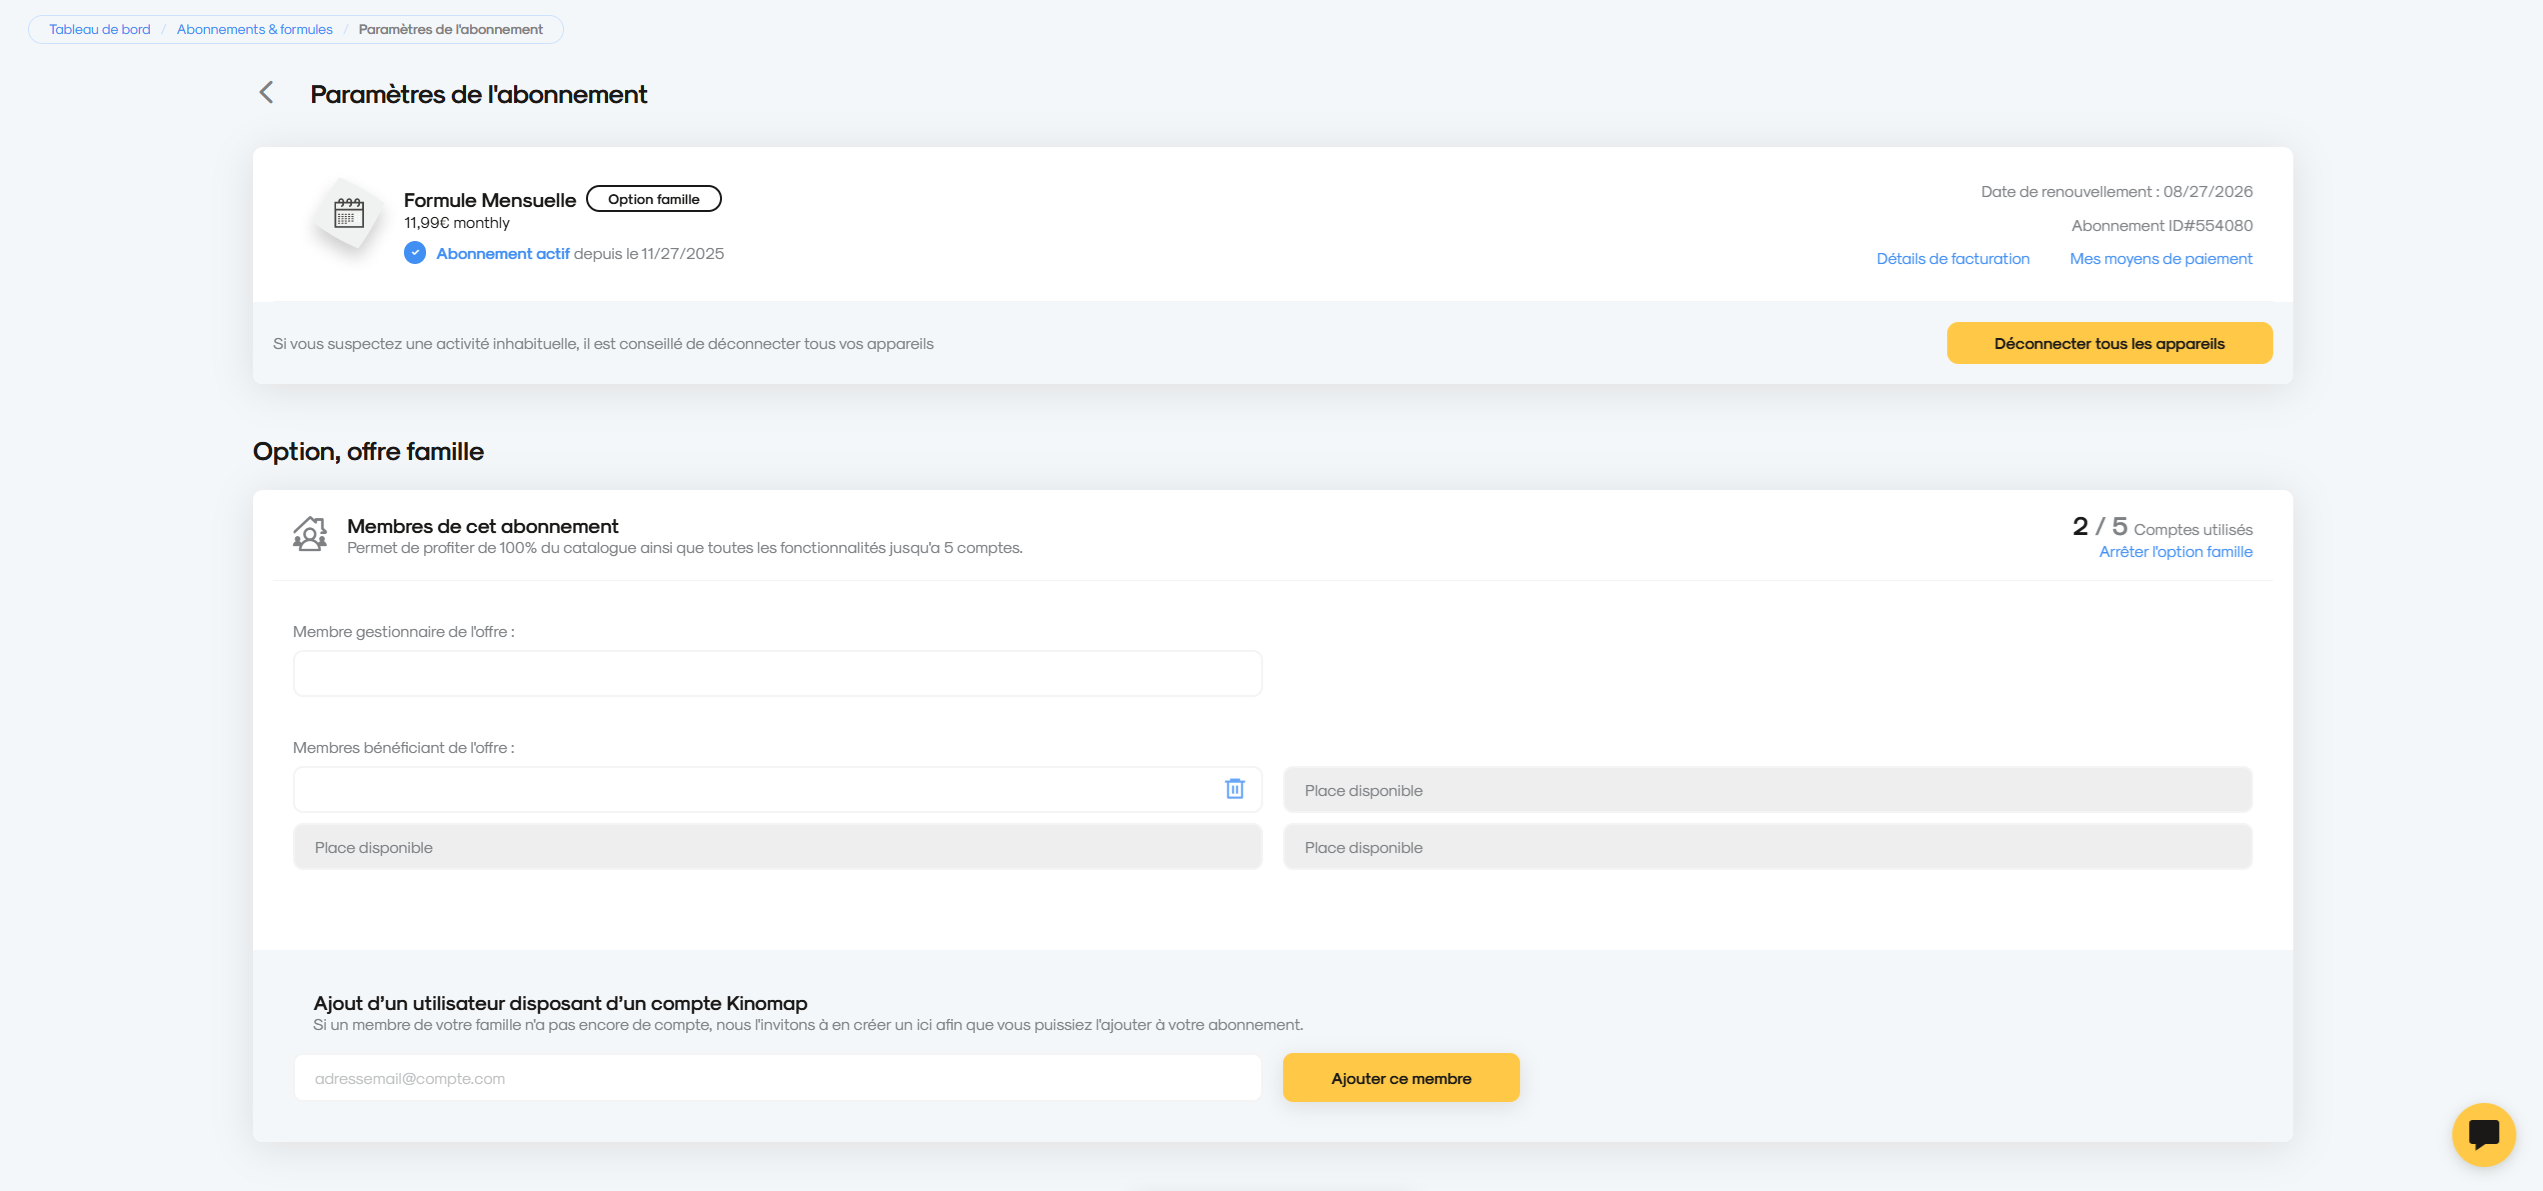Click Membres bénéficiant de l'offre label
The width and height of the screenshot is (2543, 1191).
(x=404, y=747)
